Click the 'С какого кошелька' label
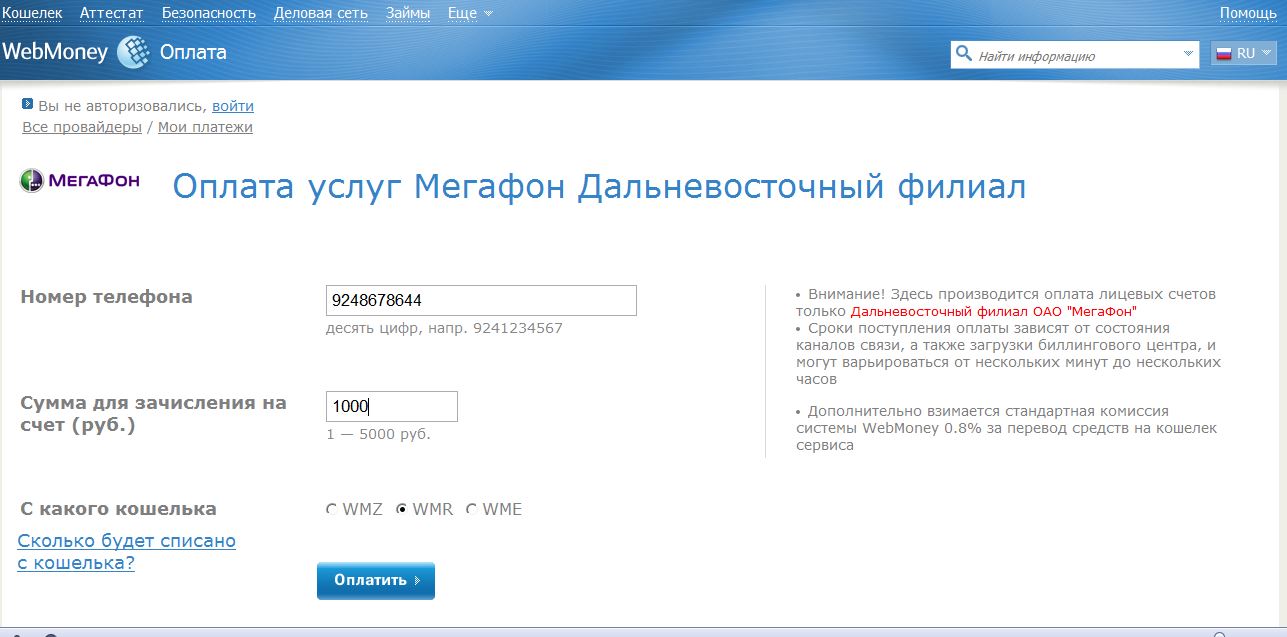 click(x=118, y=509)
